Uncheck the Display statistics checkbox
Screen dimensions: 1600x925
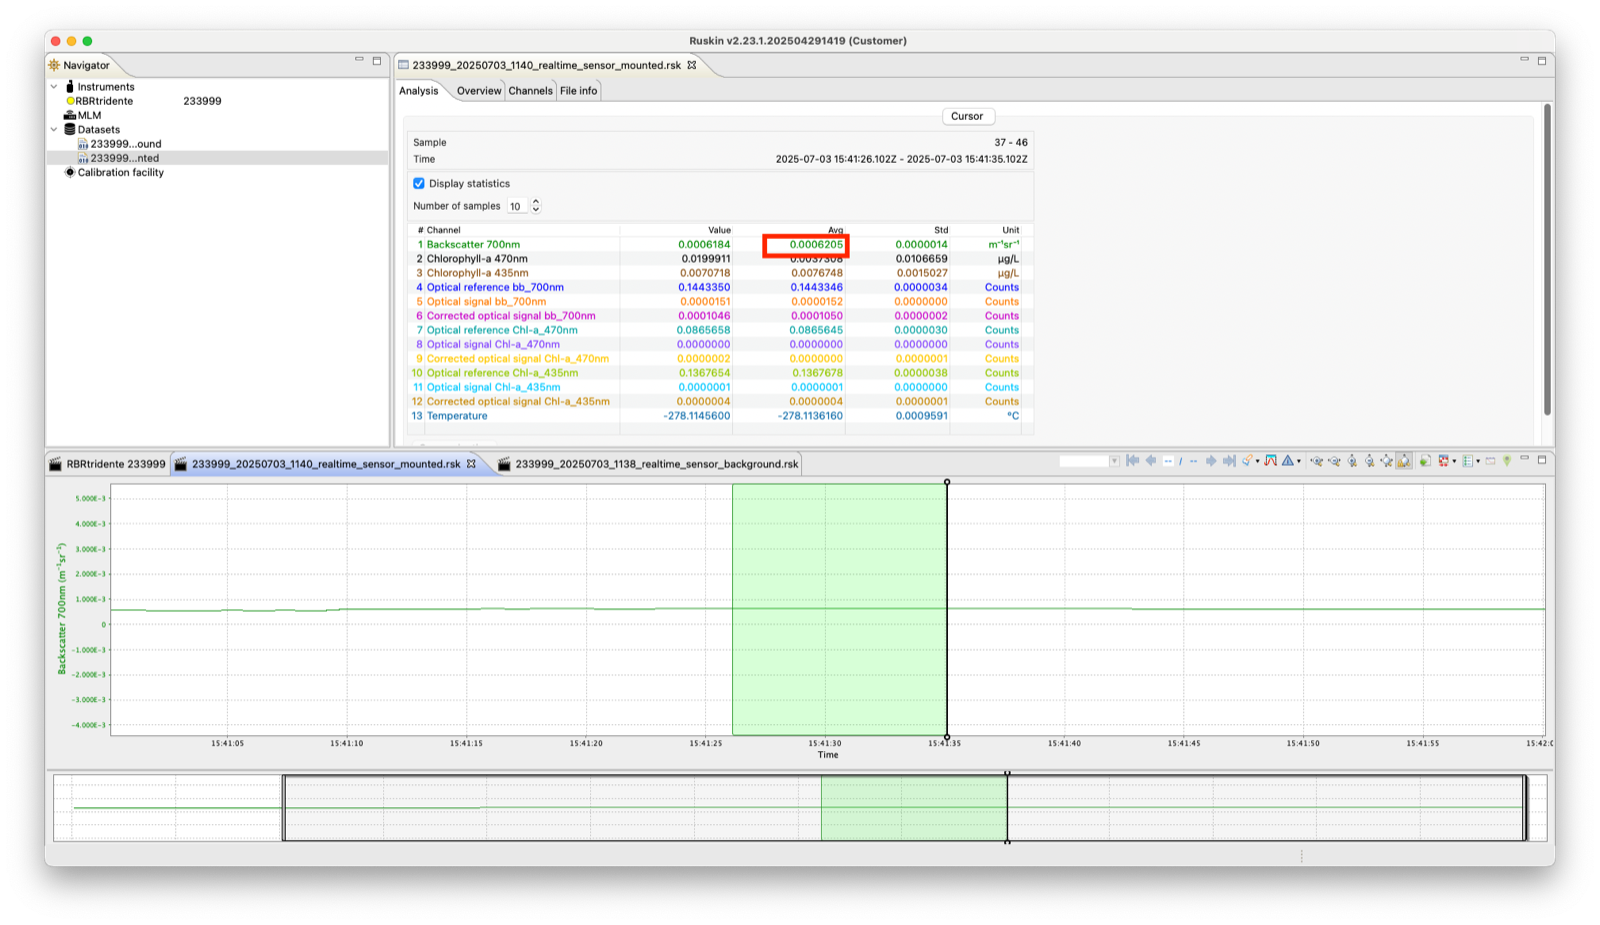(x=419, y=184)
